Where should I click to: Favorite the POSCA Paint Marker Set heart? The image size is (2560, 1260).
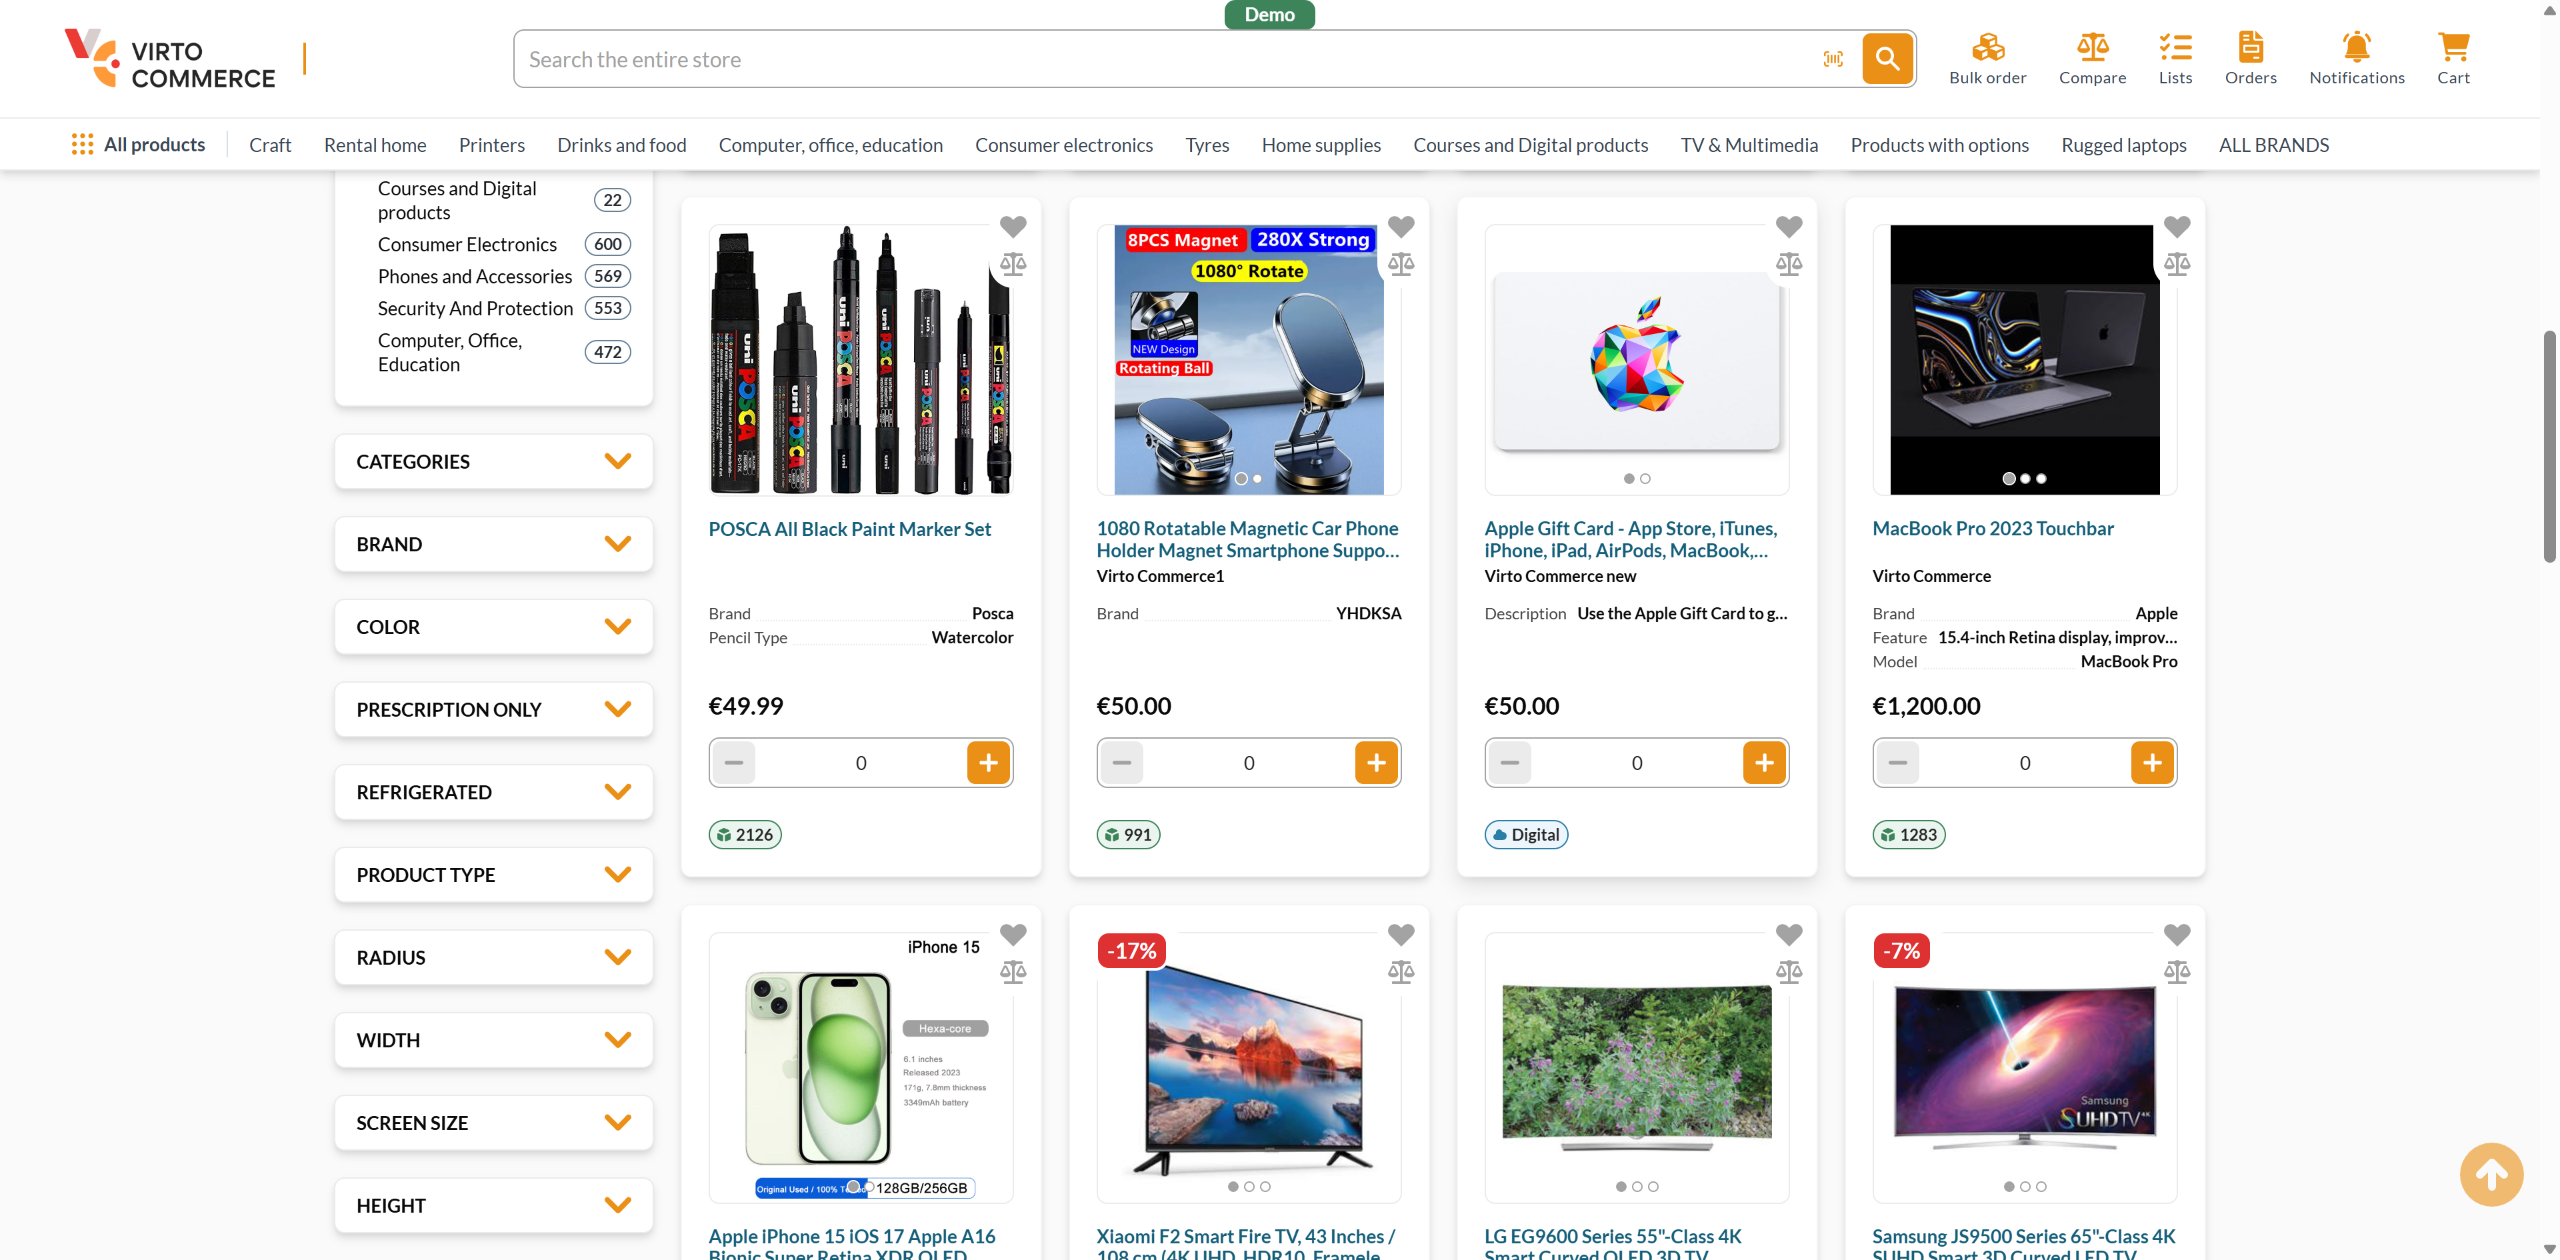(1013, 227)
